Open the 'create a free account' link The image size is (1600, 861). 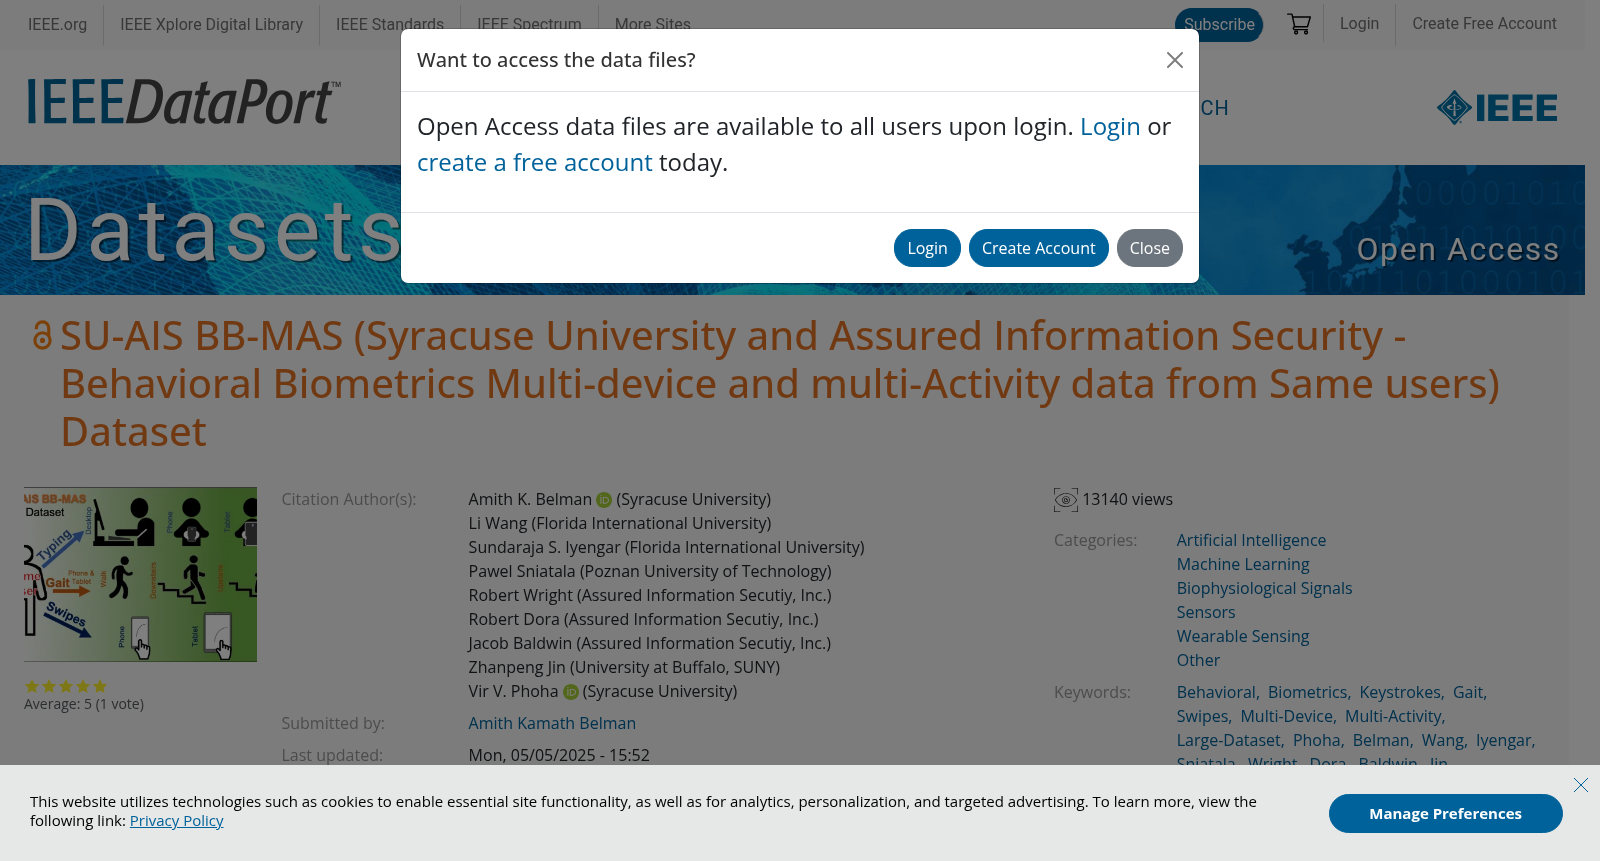click(534, 162)
